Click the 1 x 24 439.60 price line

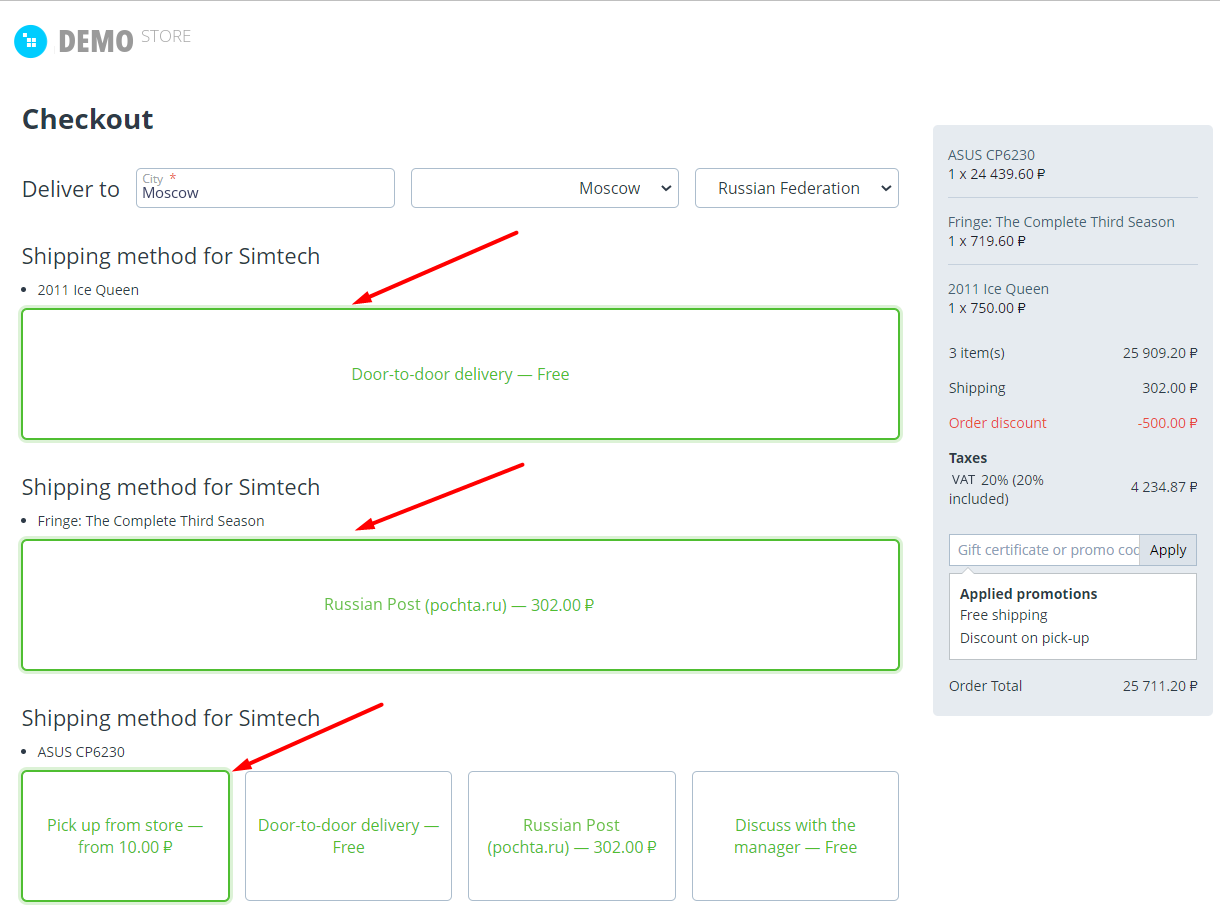996,174
